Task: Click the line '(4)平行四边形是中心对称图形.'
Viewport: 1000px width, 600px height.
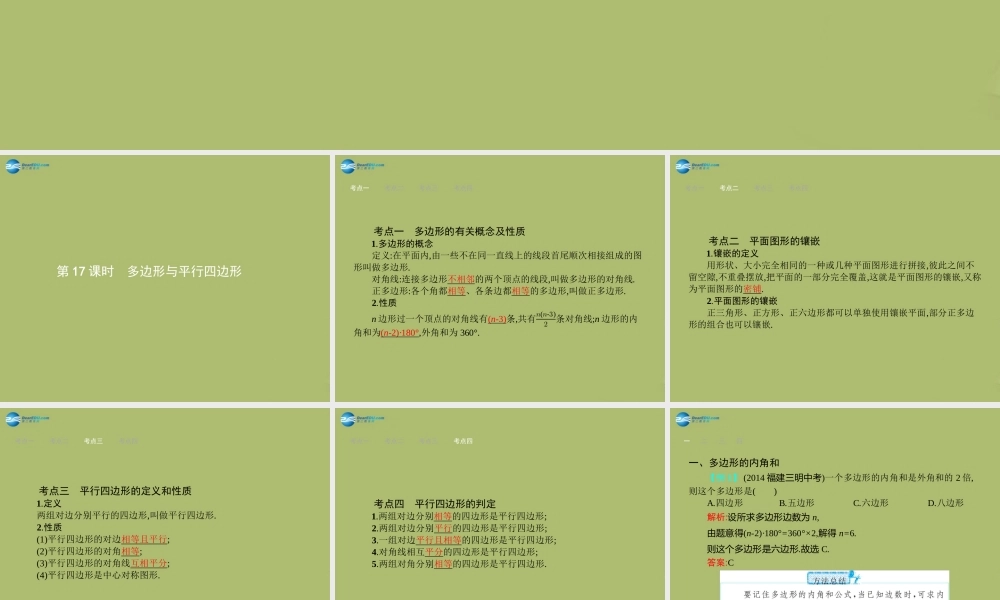Action: [98, 574]
